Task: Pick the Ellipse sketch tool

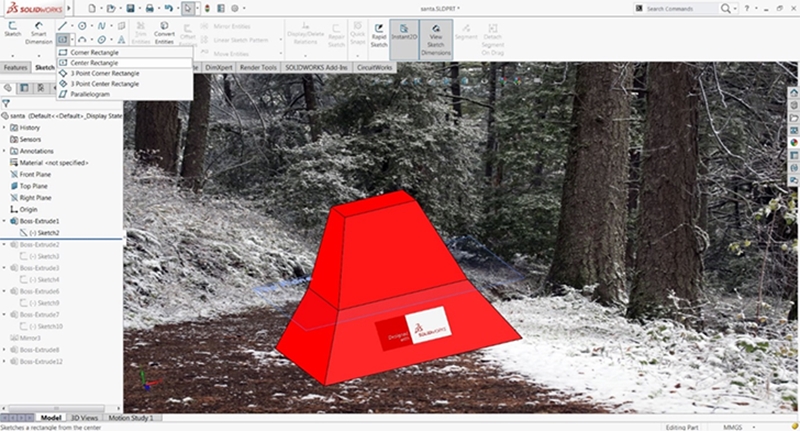Action: pyautogui.click(x=102, y=39)
